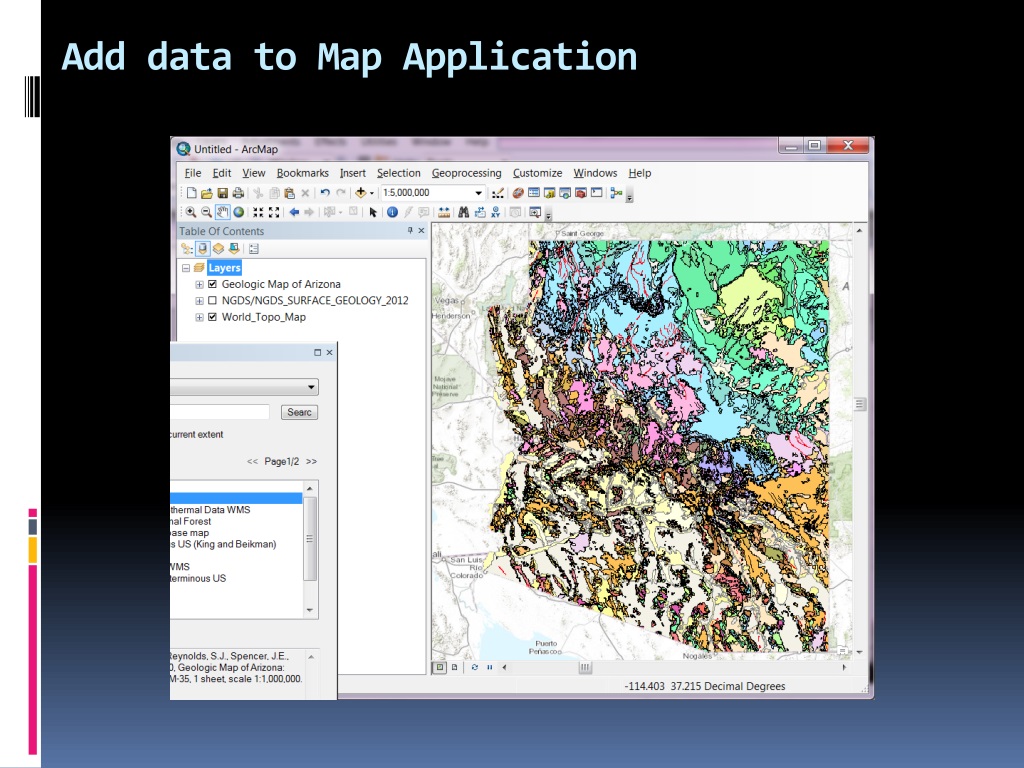The width and height of the screenshot is (1024, 768).
Task: Open Standard toolbar options arrow
Action: click(x=630, y=195)
